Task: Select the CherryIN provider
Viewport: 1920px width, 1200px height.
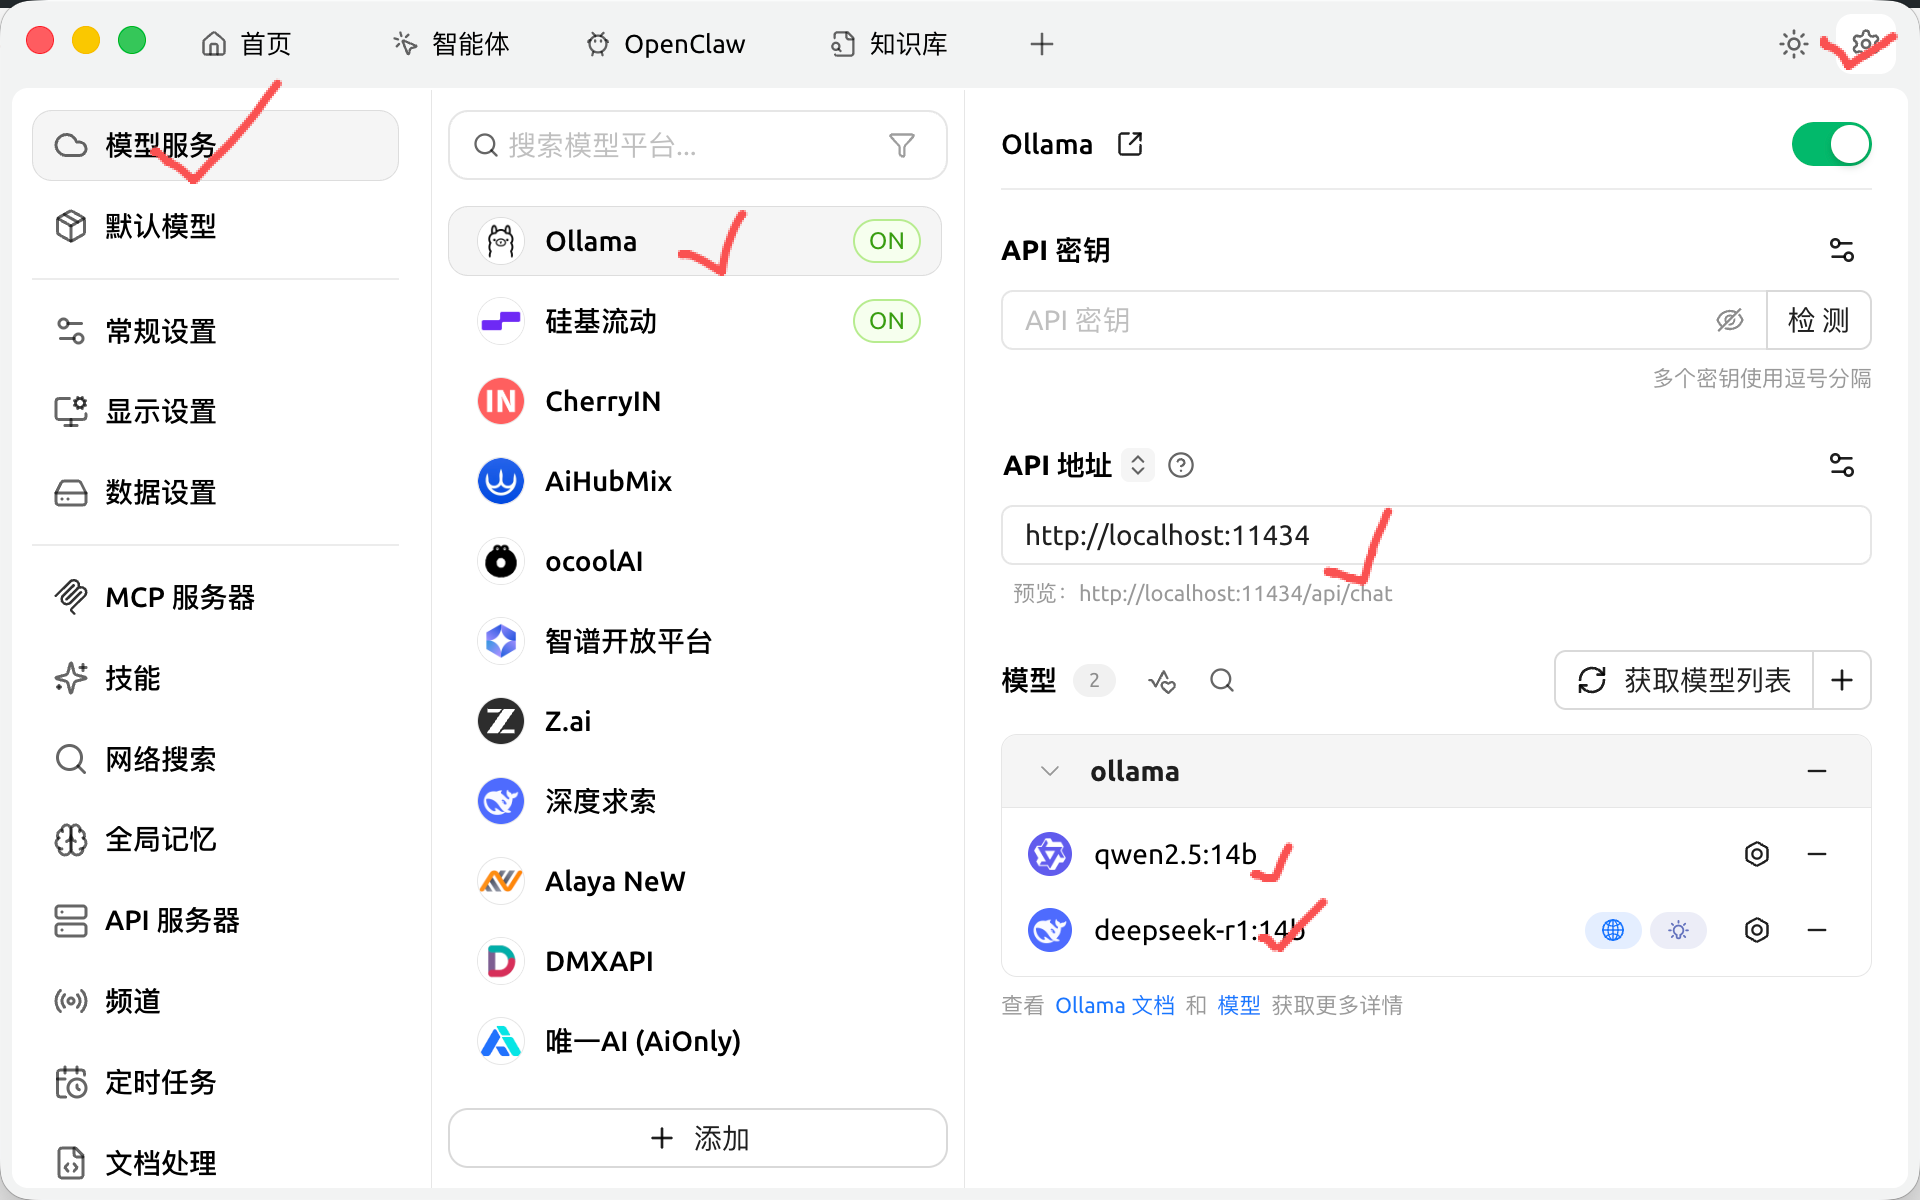Action: [x=695, y=401]
